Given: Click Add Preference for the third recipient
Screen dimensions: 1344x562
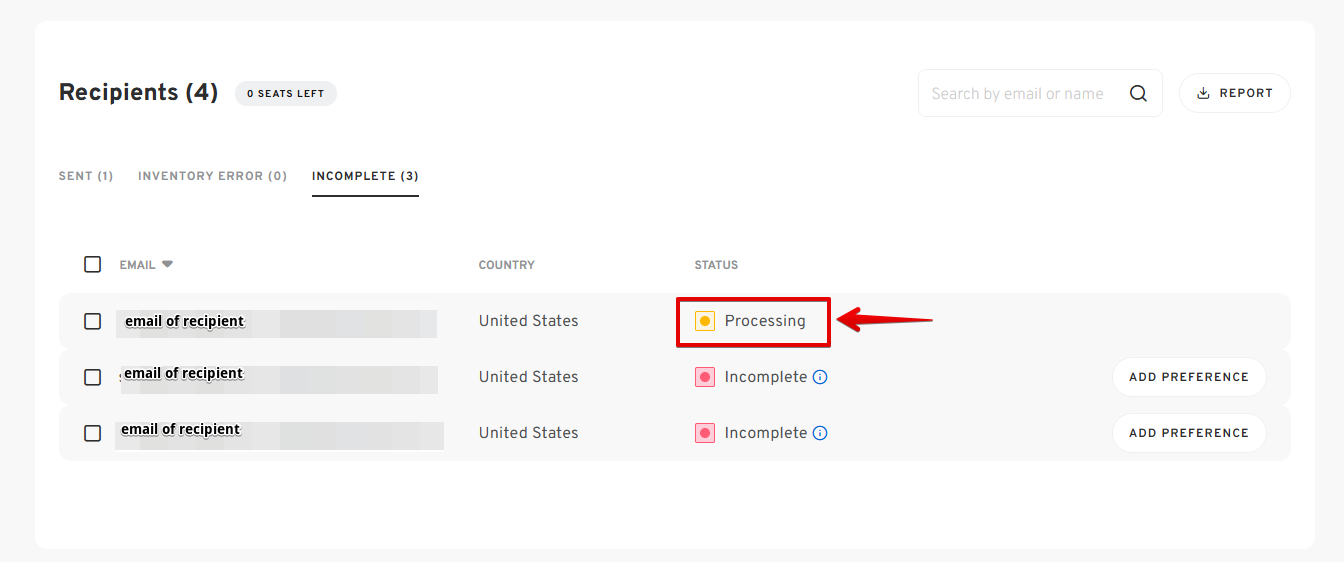Looking at the screenshot, I should tap(1189, 433).
